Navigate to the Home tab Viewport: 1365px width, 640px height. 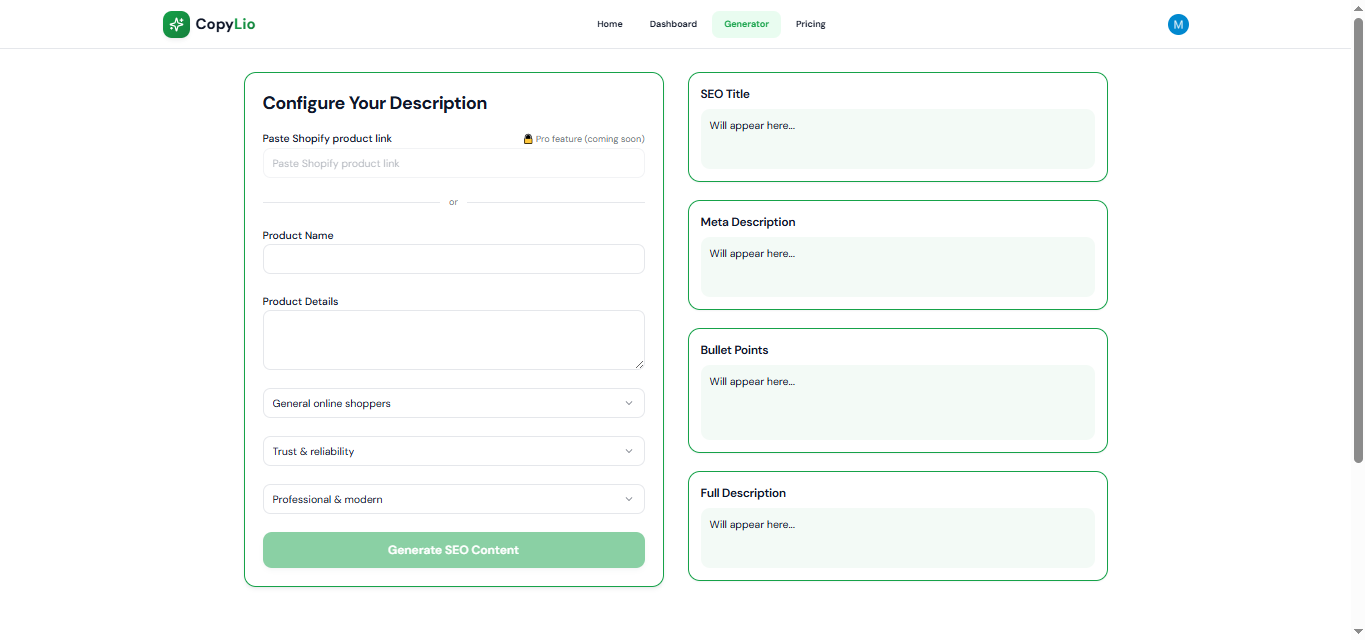[x=609, y=24]
